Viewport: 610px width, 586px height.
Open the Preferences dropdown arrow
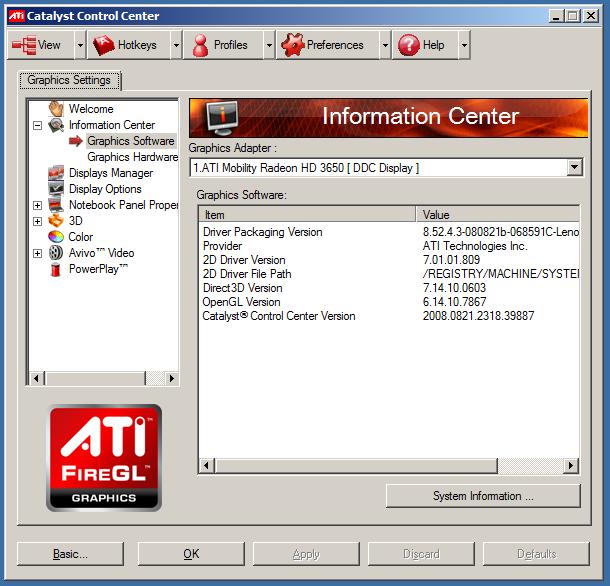[x=385, y=45]
